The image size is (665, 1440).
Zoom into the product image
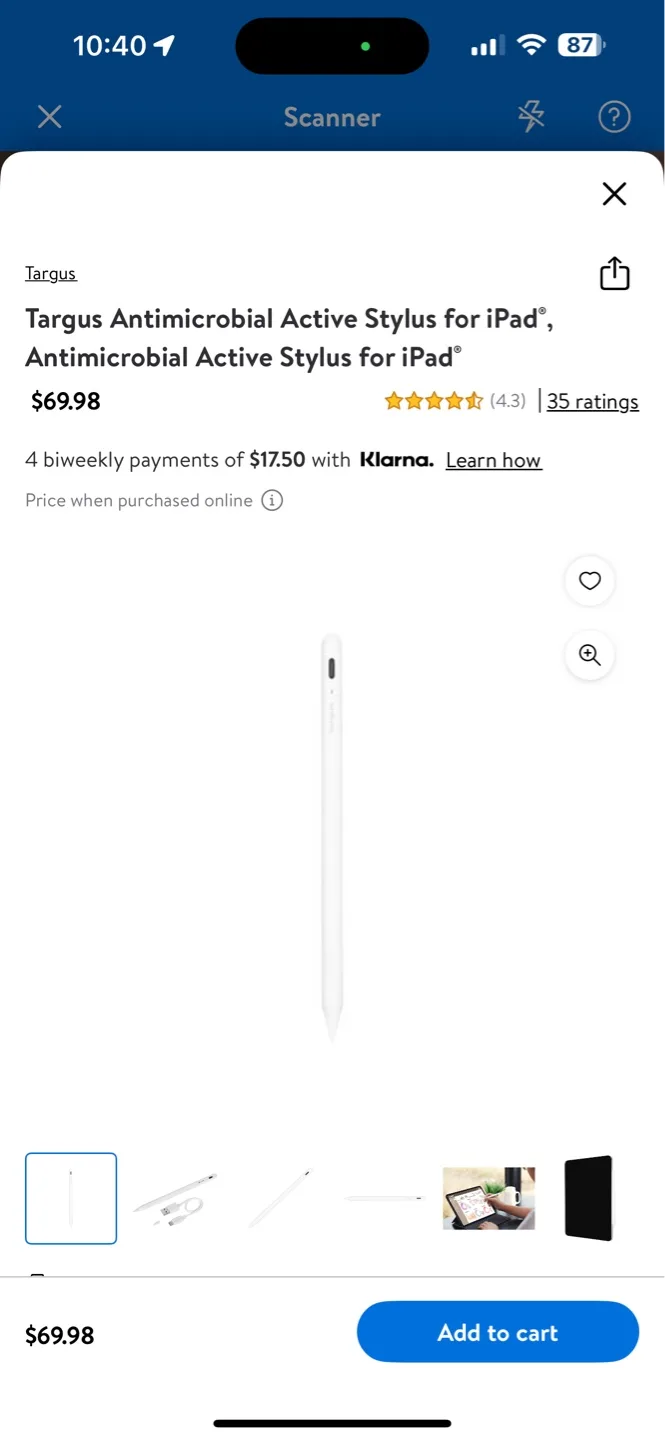coord(589,655)
